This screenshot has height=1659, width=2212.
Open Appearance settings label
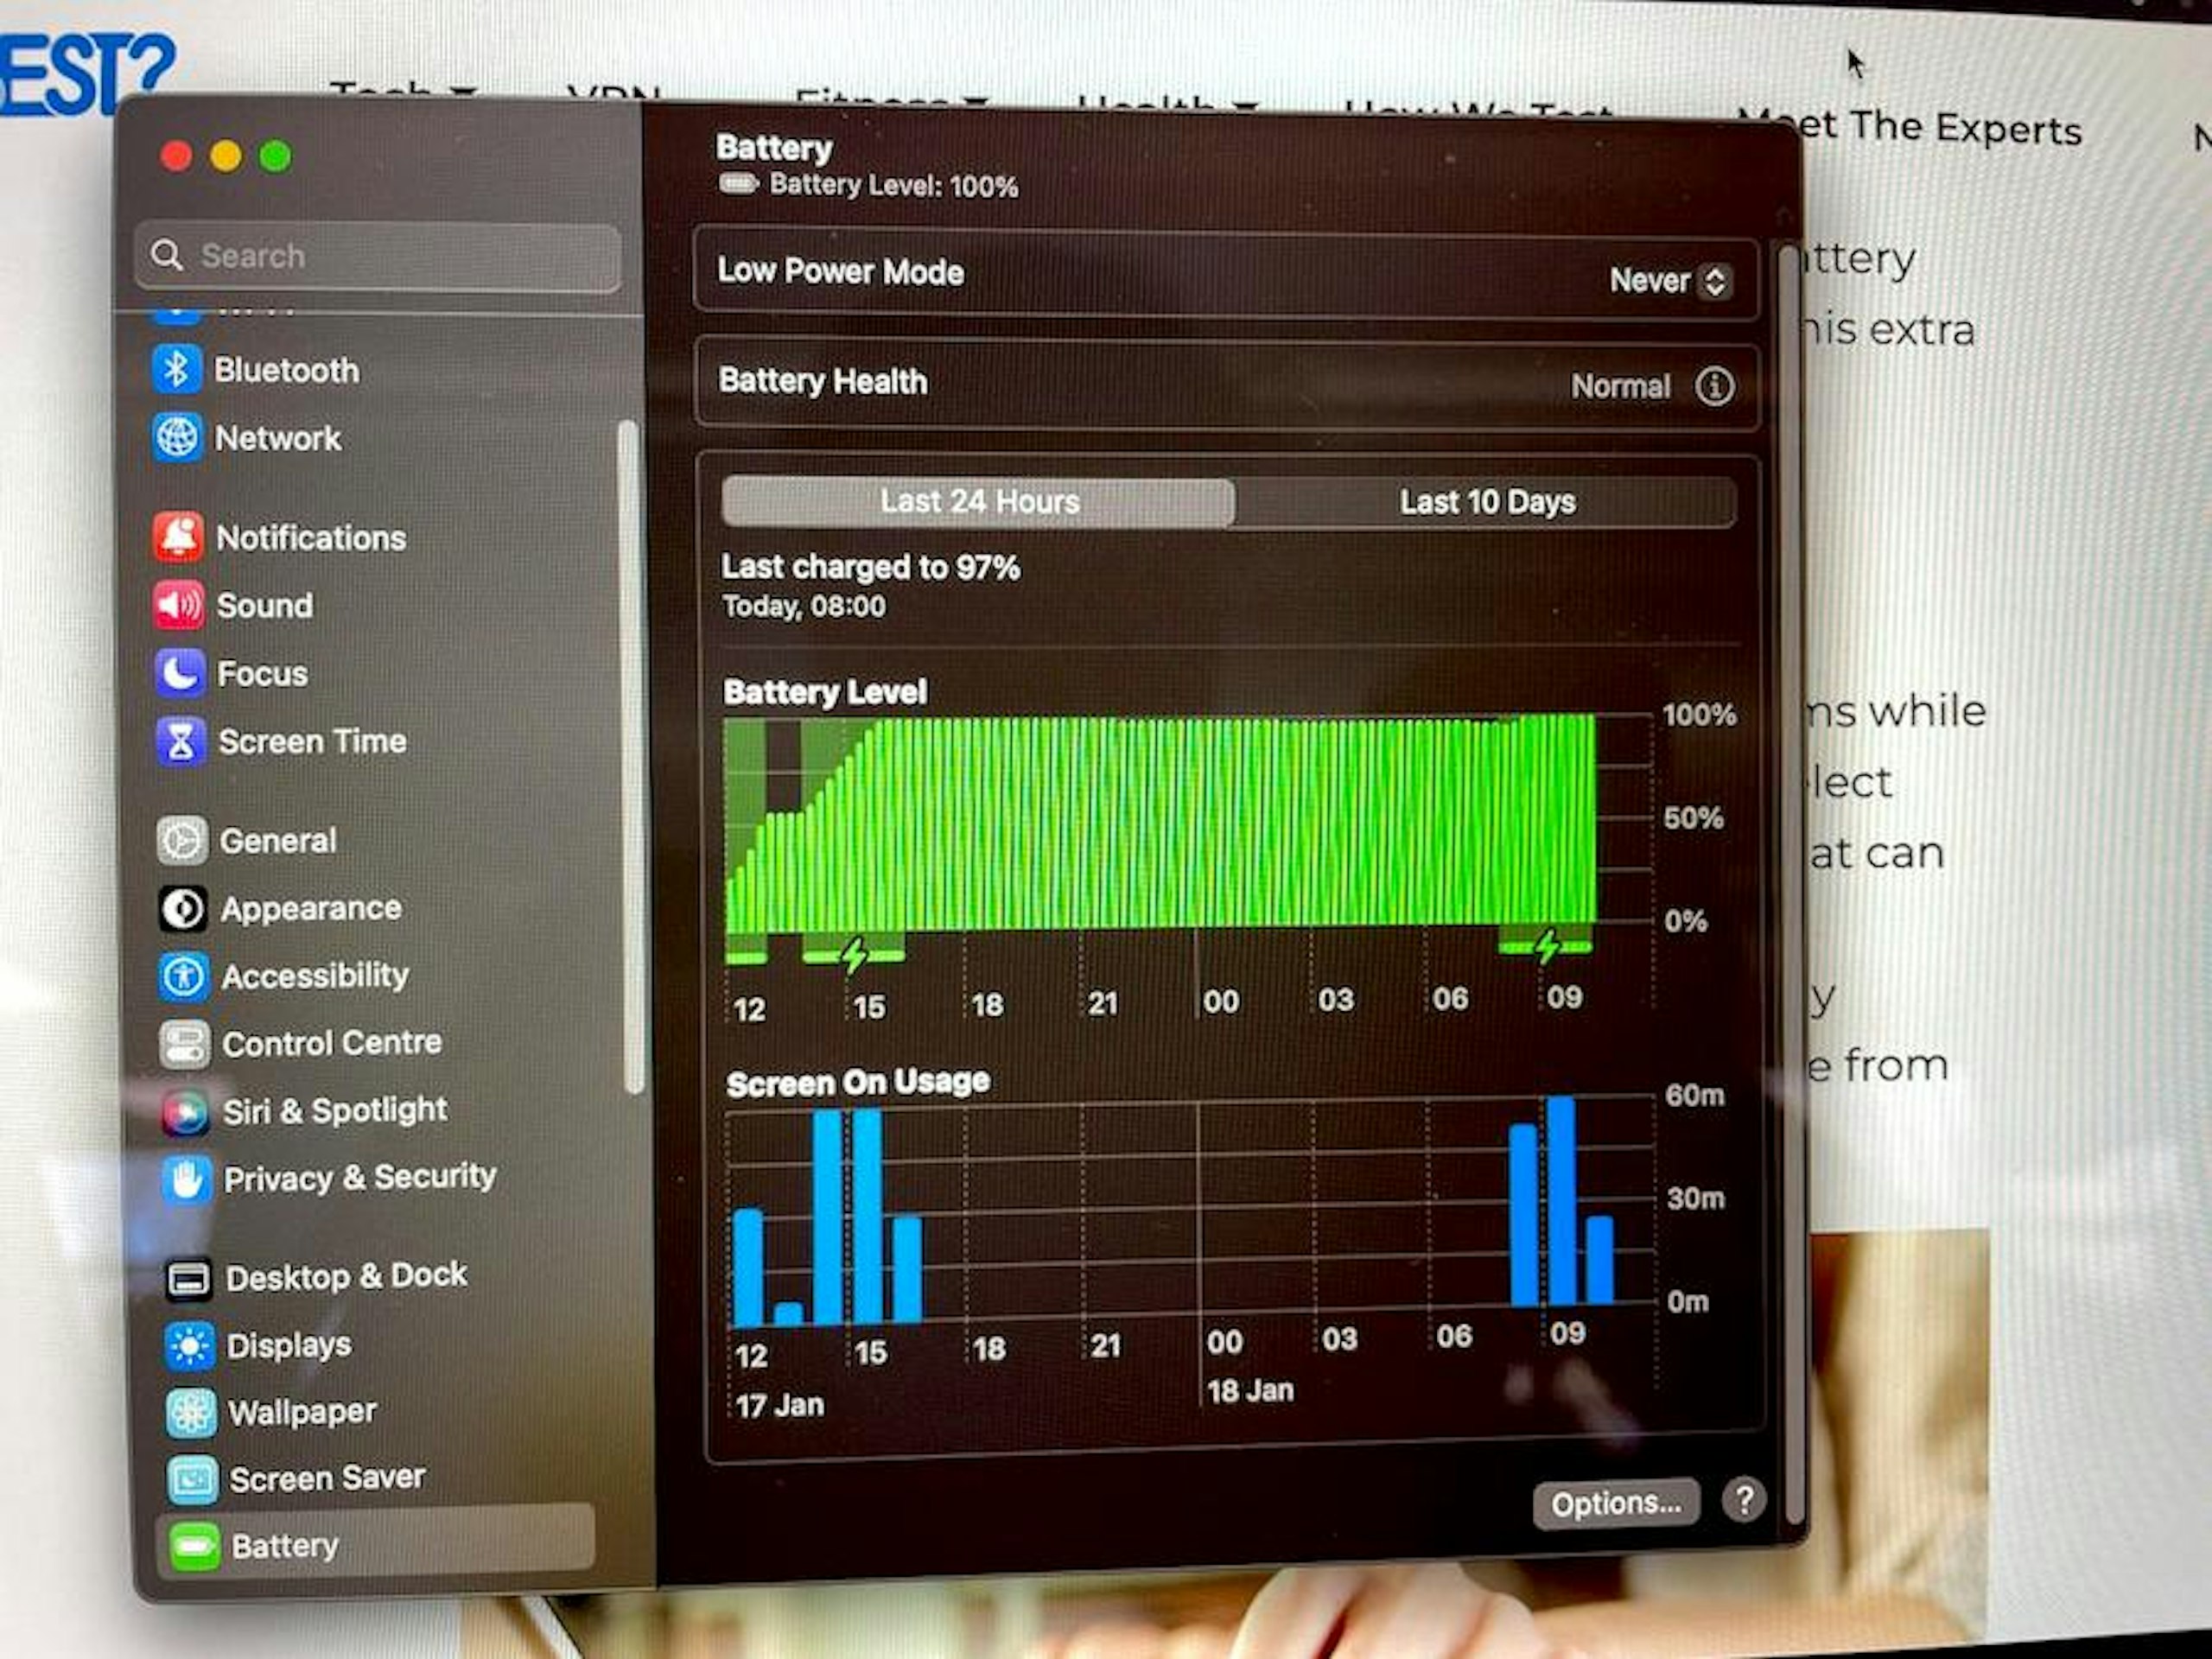(x=311, y=908)
